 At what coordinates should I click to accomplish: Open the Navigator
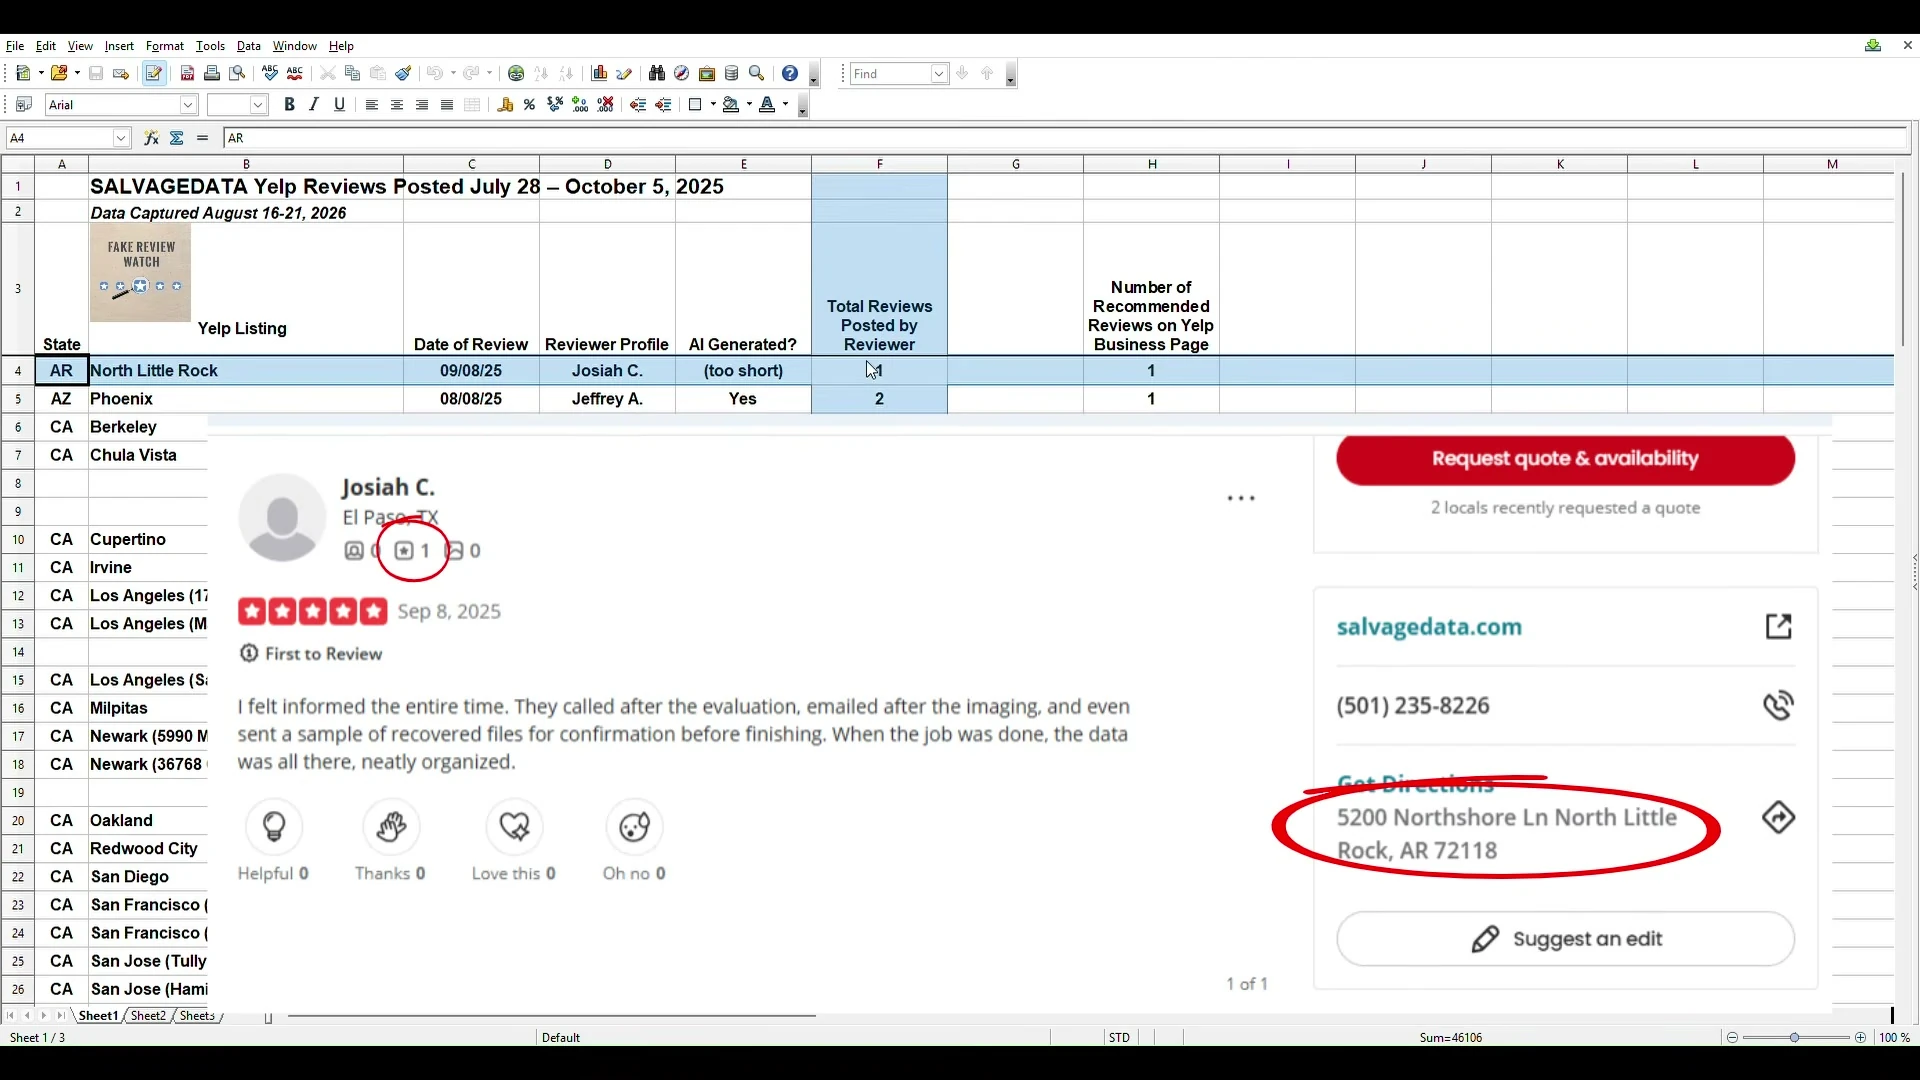[x=682, y=73]
